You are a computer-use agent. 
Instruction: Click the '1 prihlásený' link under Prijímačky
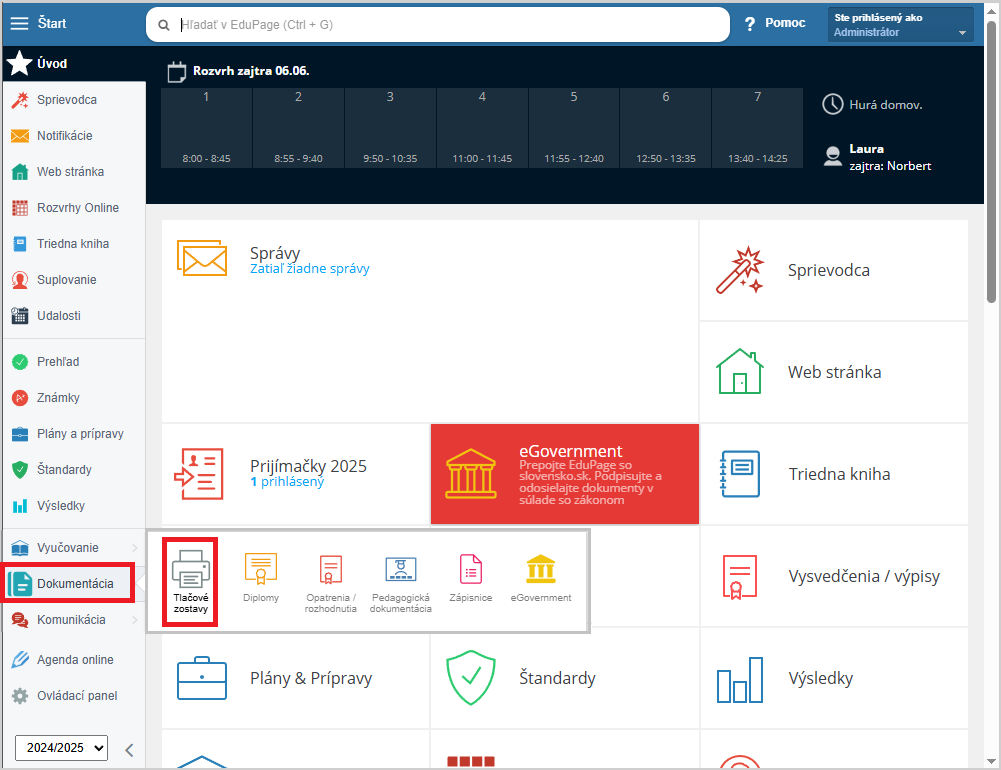pos(286,481)
